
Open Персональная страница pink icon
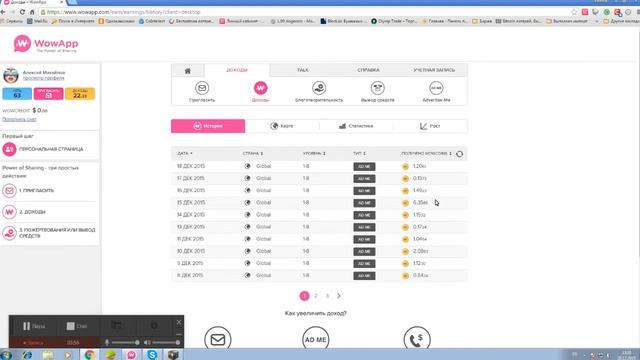coord(9,149)
